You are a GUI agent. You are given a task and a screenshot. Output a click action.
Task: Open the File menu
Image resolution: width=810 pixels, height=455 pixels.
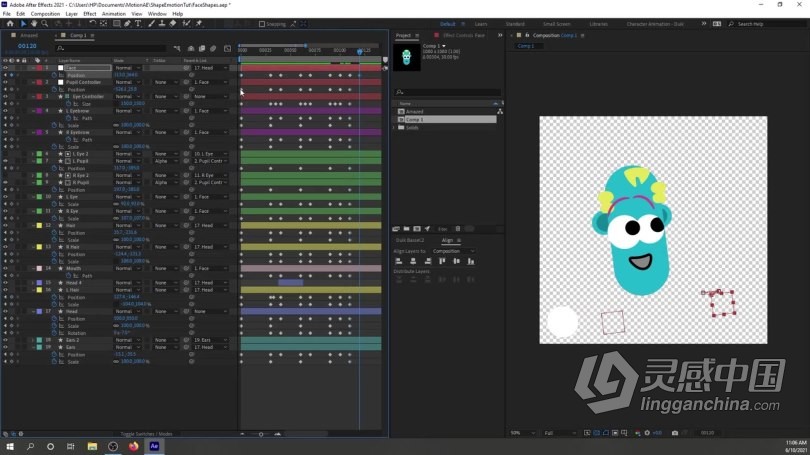(x=7, y=14)
